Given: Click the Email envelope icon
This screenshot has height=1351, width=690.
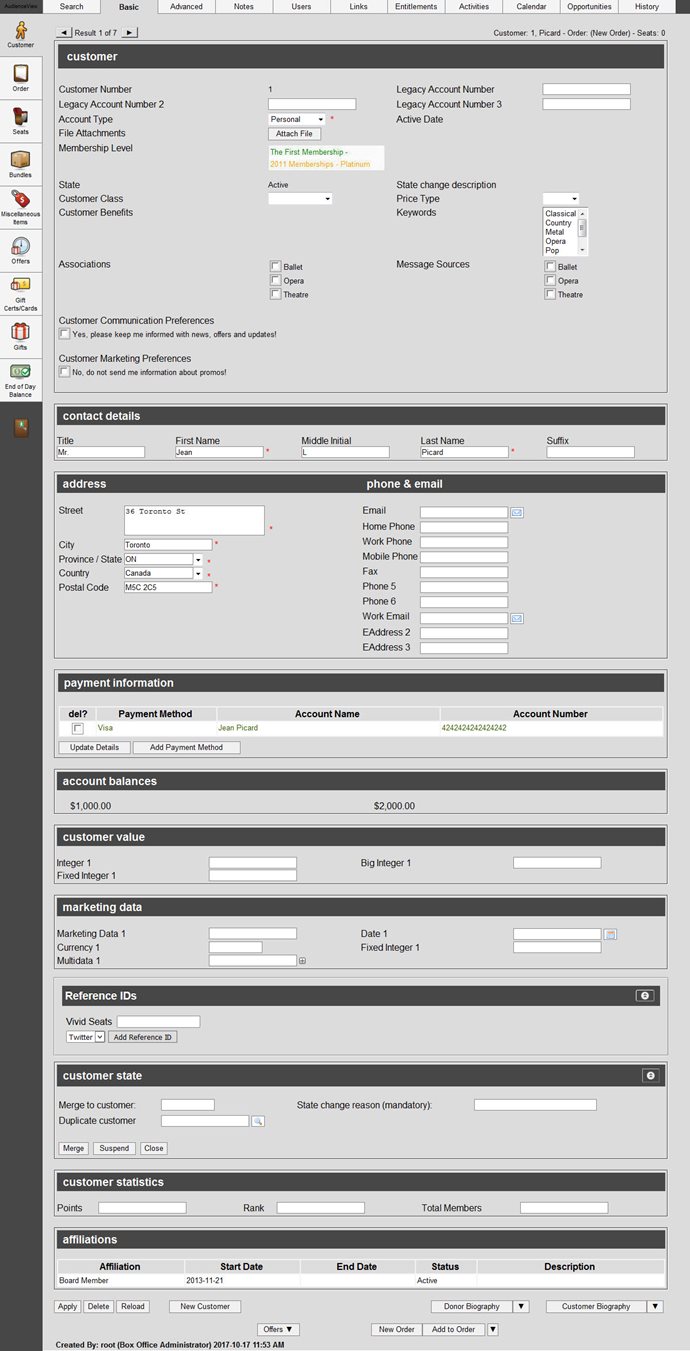Looking at the screenshot, I should tap(517, 512).
